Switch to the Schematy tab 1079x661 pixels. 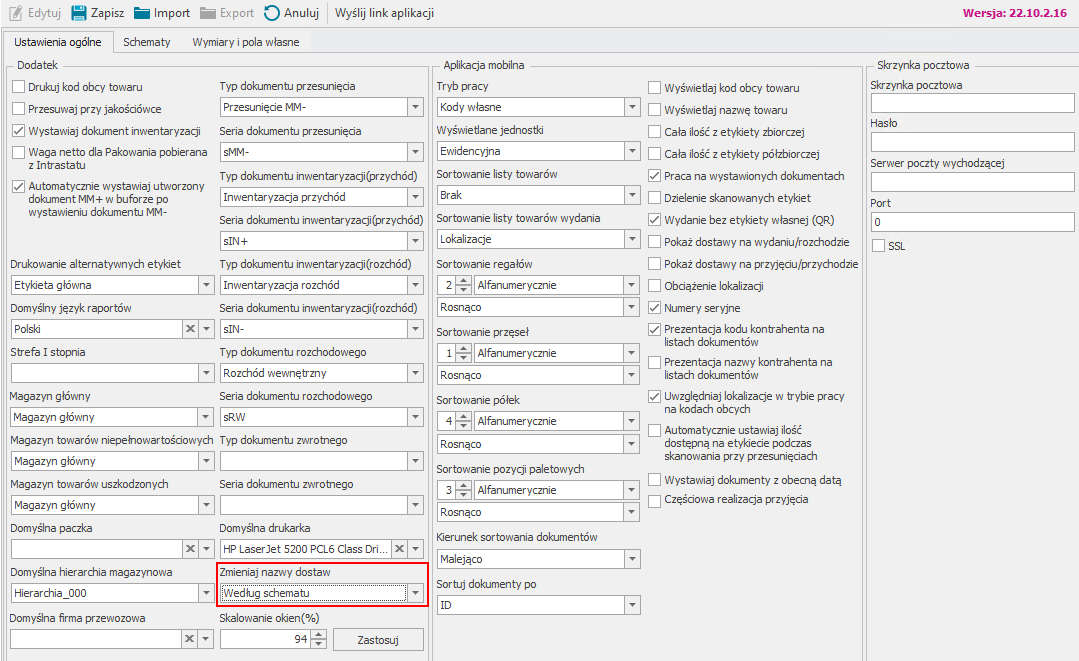pyautogui.click(x=147, y=42)
